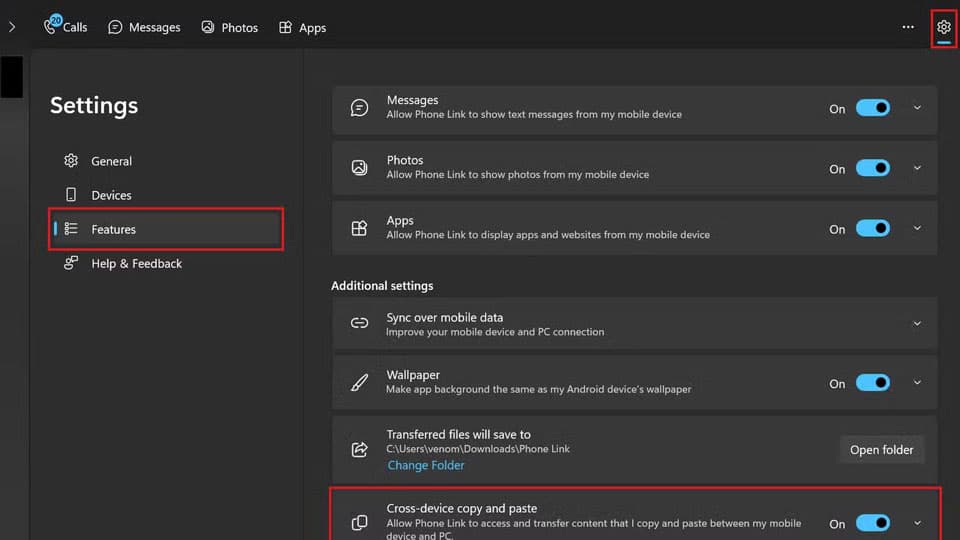This screenshot has width=960, height=540.
Task: Open the Apps tab in the top bar
Action: 302,27
